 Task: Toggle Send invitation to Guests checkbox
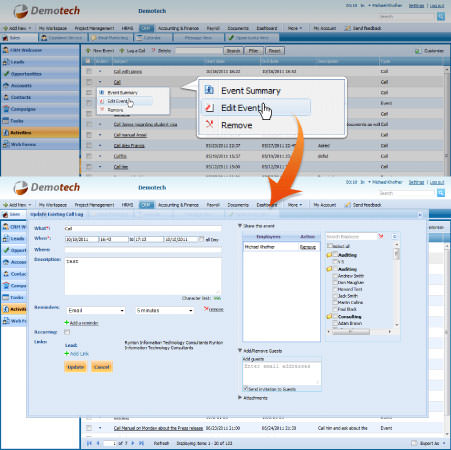(x=246, y=389)
